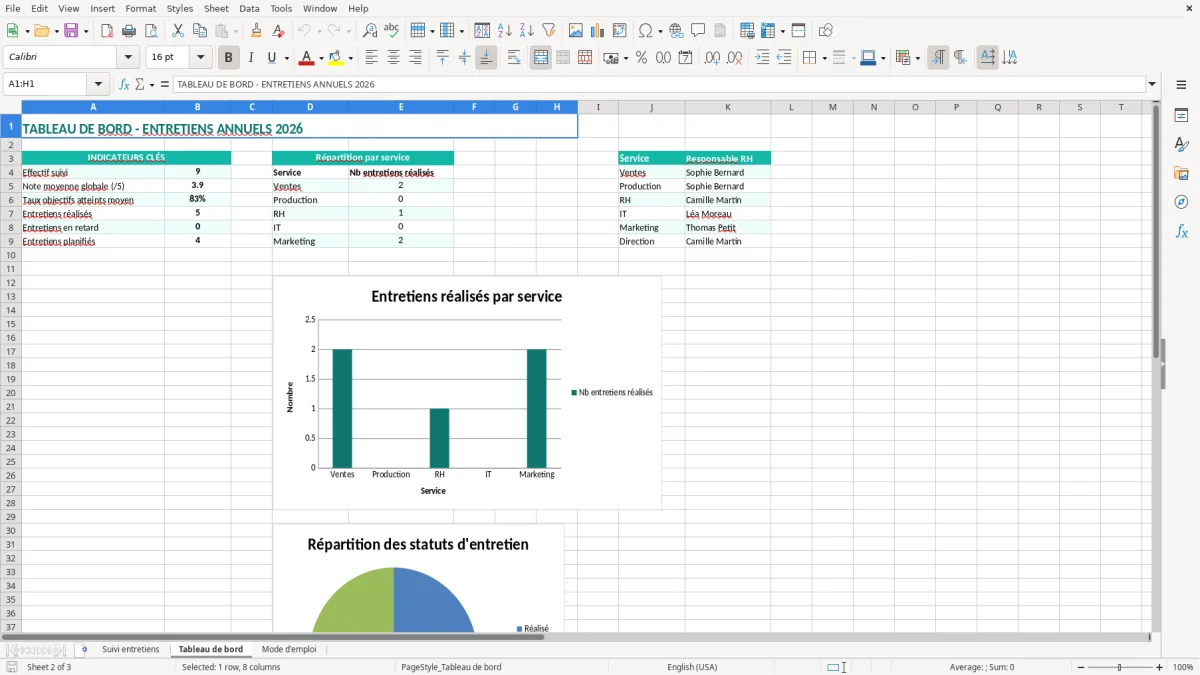Click the Insert Chart icon
Image resolution: width=1200 pixels, height=675 pixels.
click(x=597, y=31)
